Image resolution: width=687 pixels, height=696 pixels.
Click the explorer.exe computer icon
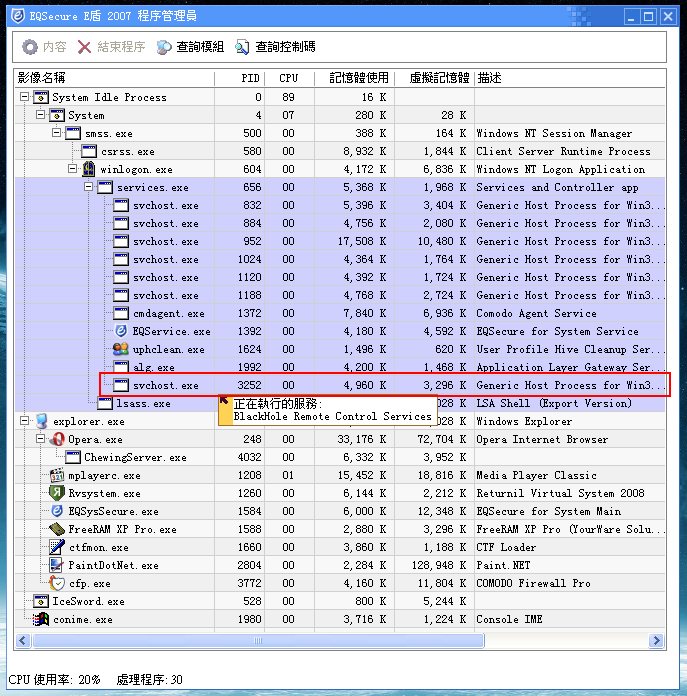click(x=42, y=421)
